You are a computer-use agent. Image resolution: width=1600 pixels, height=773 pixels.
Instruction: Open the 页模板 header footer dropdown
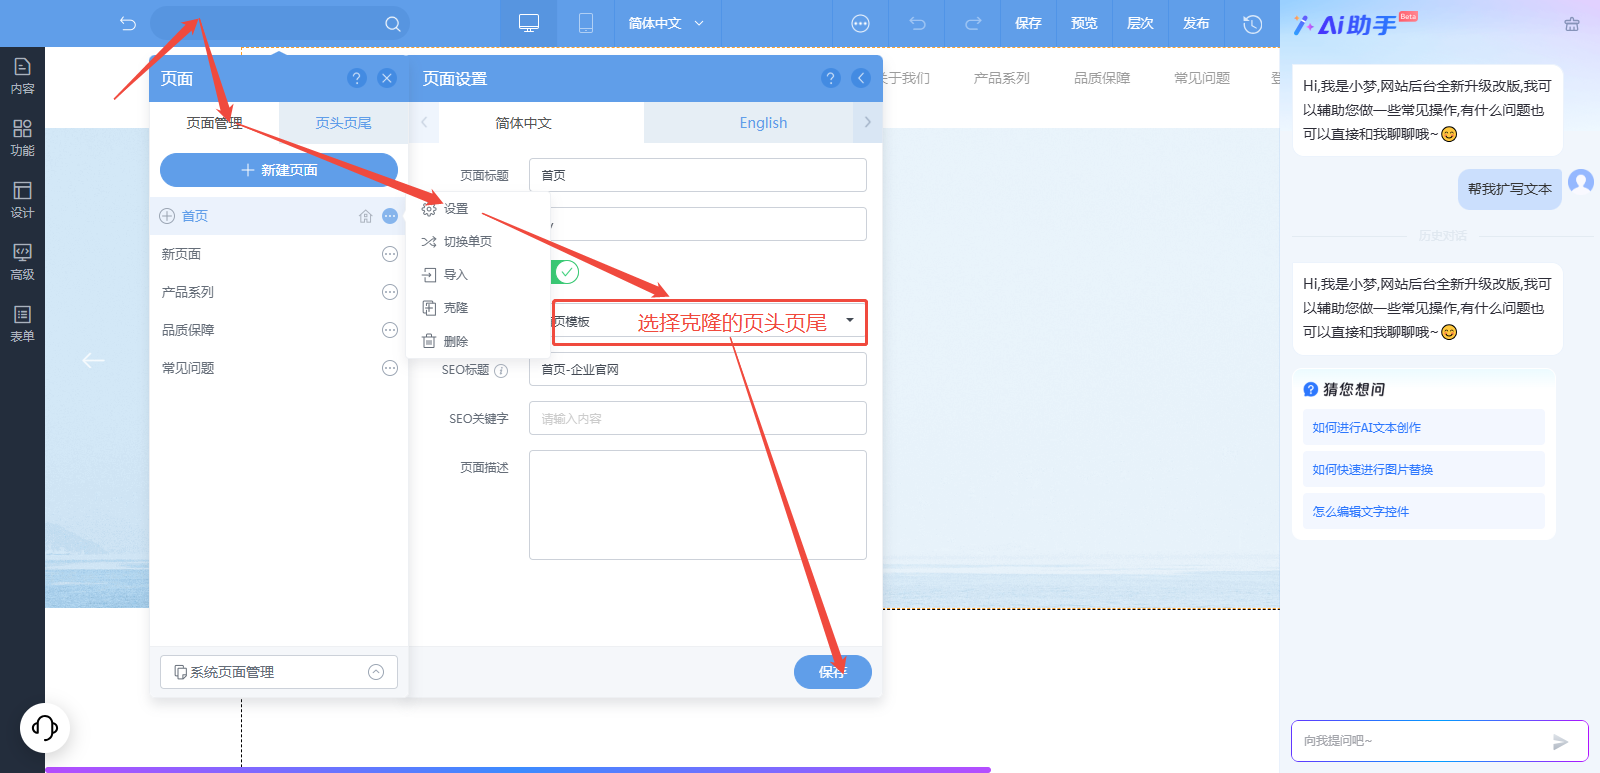pos(710,322)
